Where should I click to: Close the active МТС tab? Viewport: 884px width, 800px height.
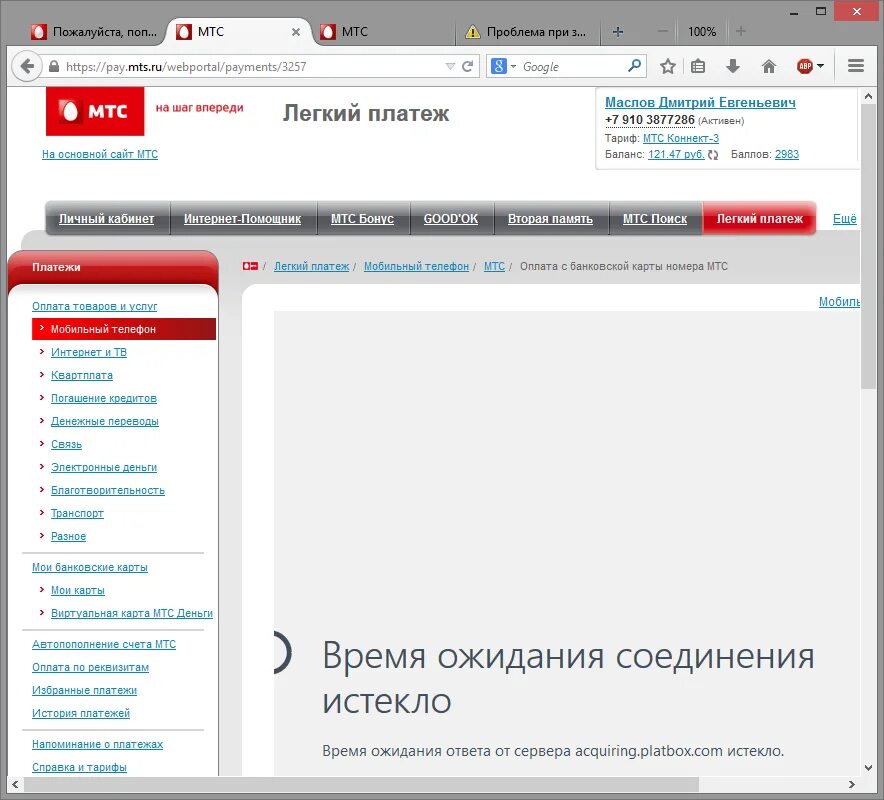click(295, 32)
